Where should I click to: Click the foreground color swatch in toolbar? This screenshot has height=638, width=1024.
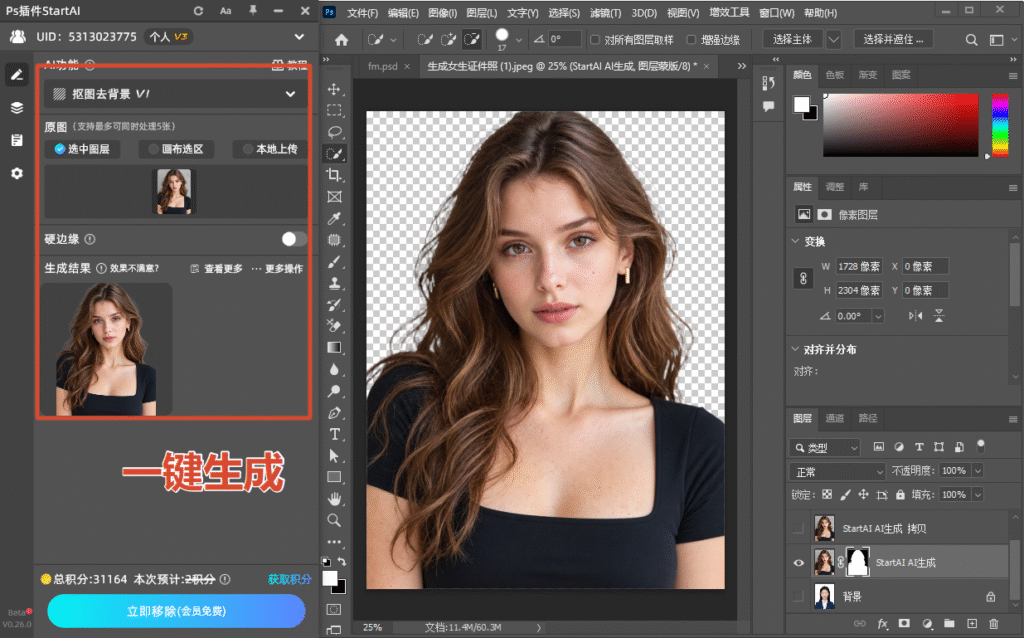(x=330, y=579)
